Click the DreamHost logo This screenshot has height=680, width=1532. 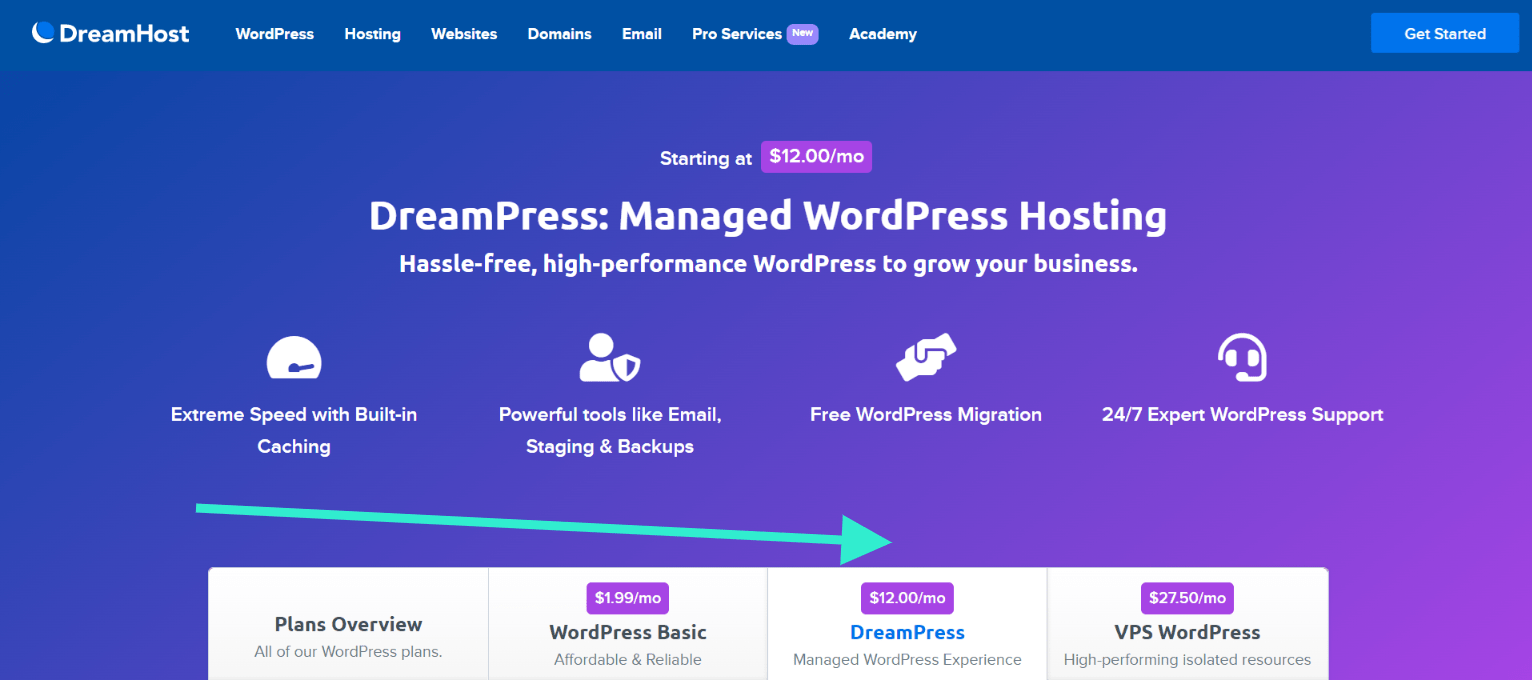coord(110,34)
